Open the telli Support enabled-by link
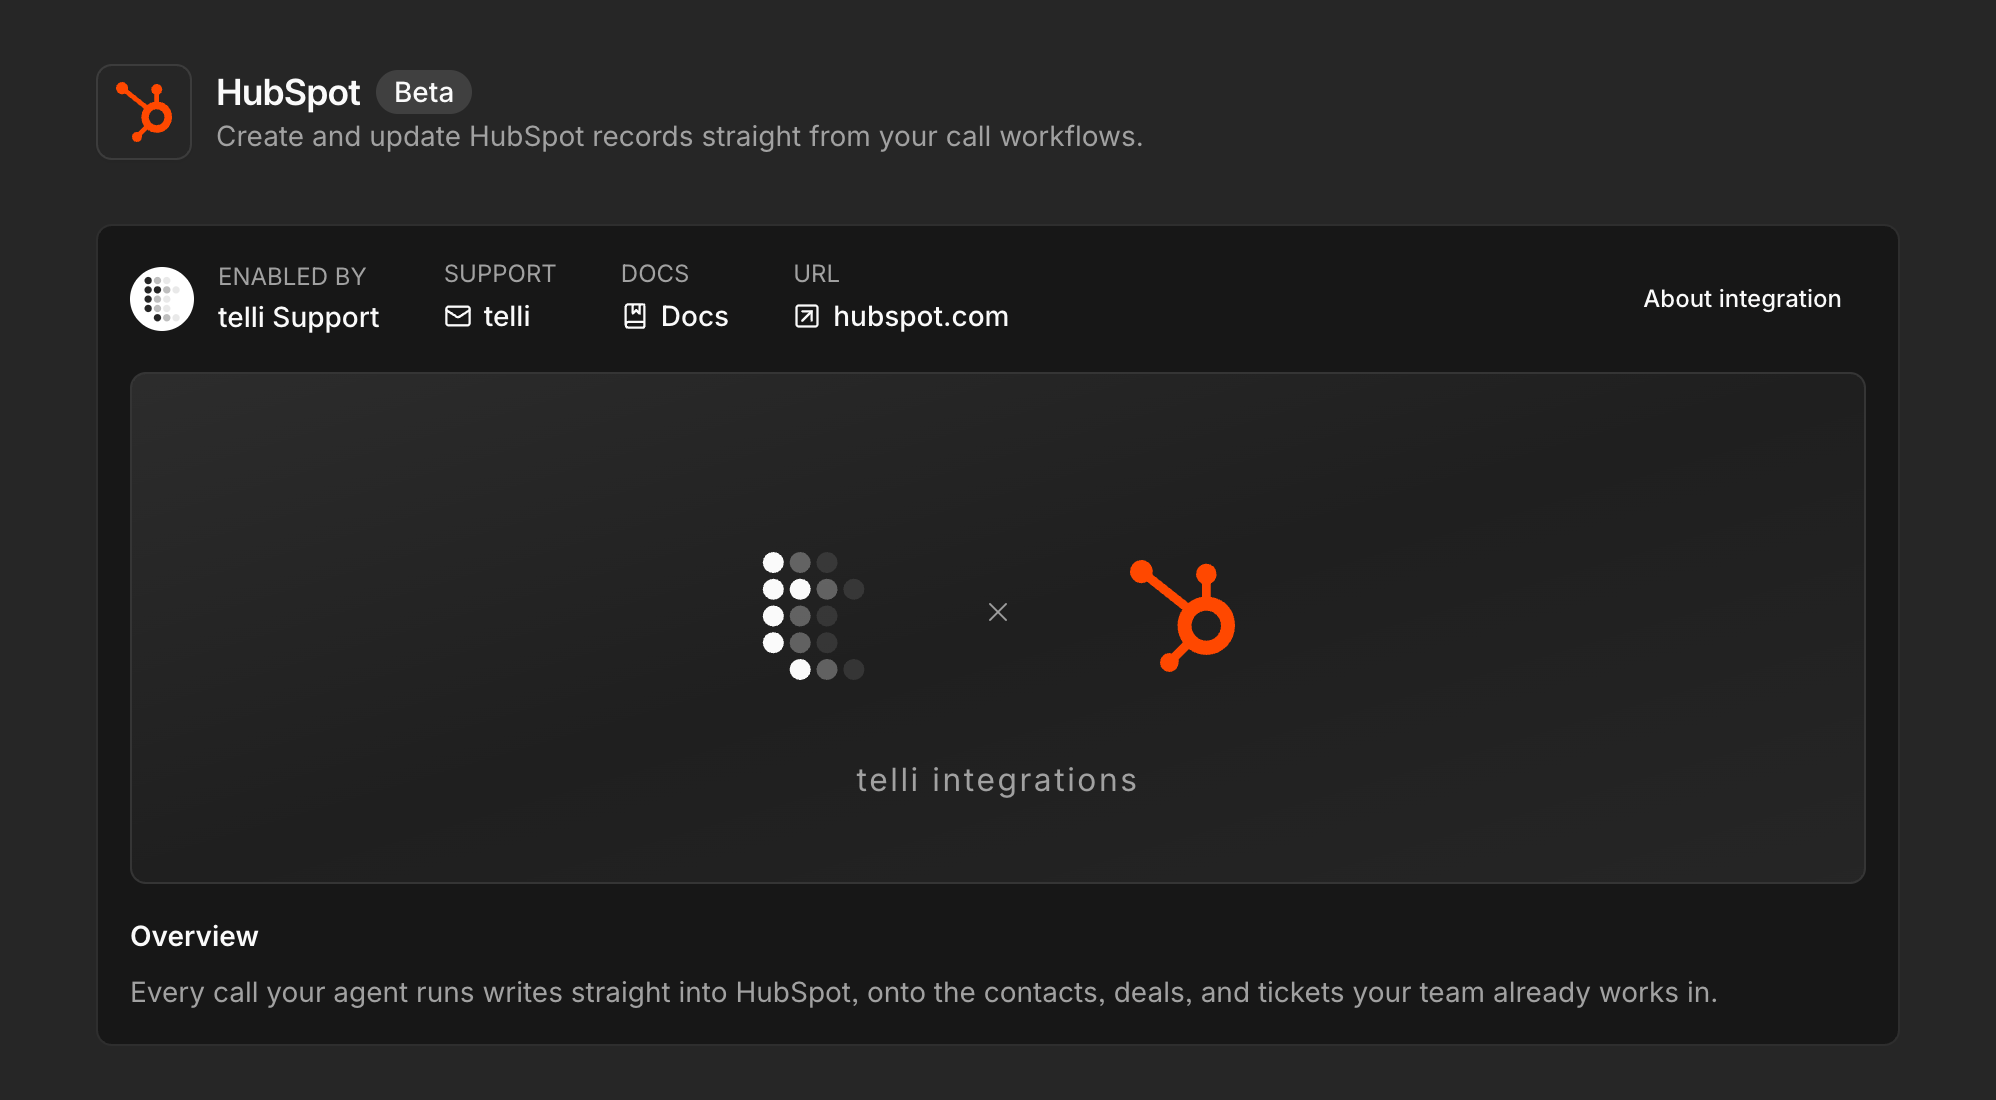This screenshot has width=1996, height=1100. click(298, 317)
